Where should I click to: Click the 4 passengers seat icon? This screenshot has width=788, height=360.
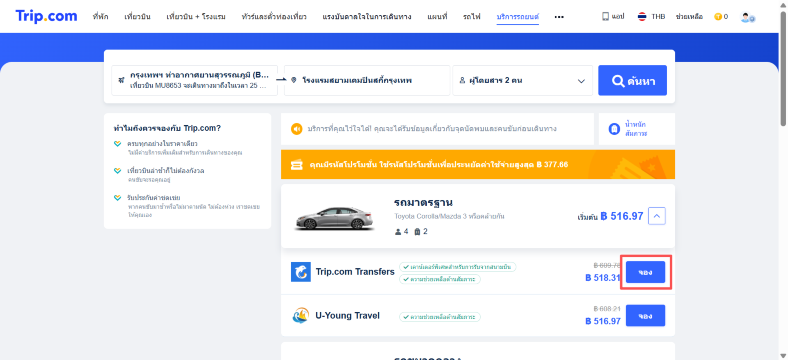click(398, 232)
